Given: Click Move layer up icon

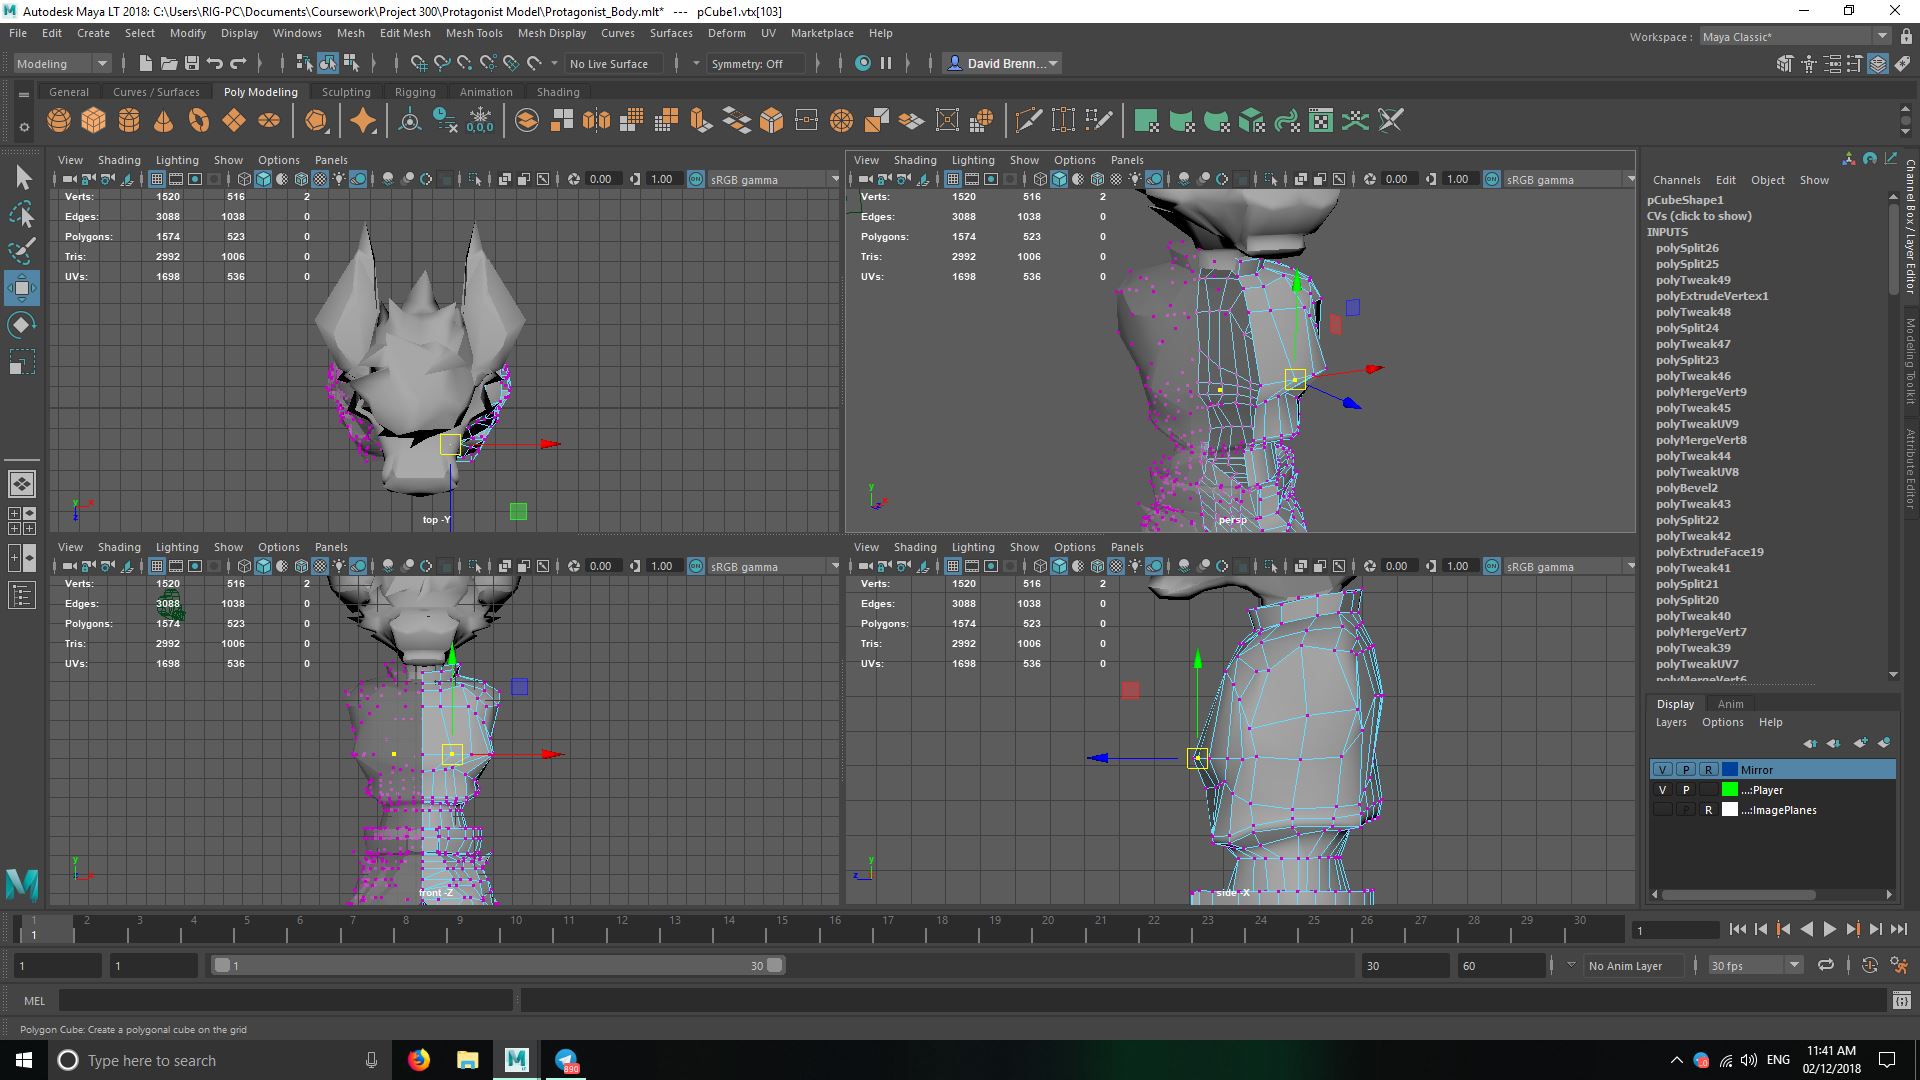Looking at the screenshot, I should pos(1810,743).
